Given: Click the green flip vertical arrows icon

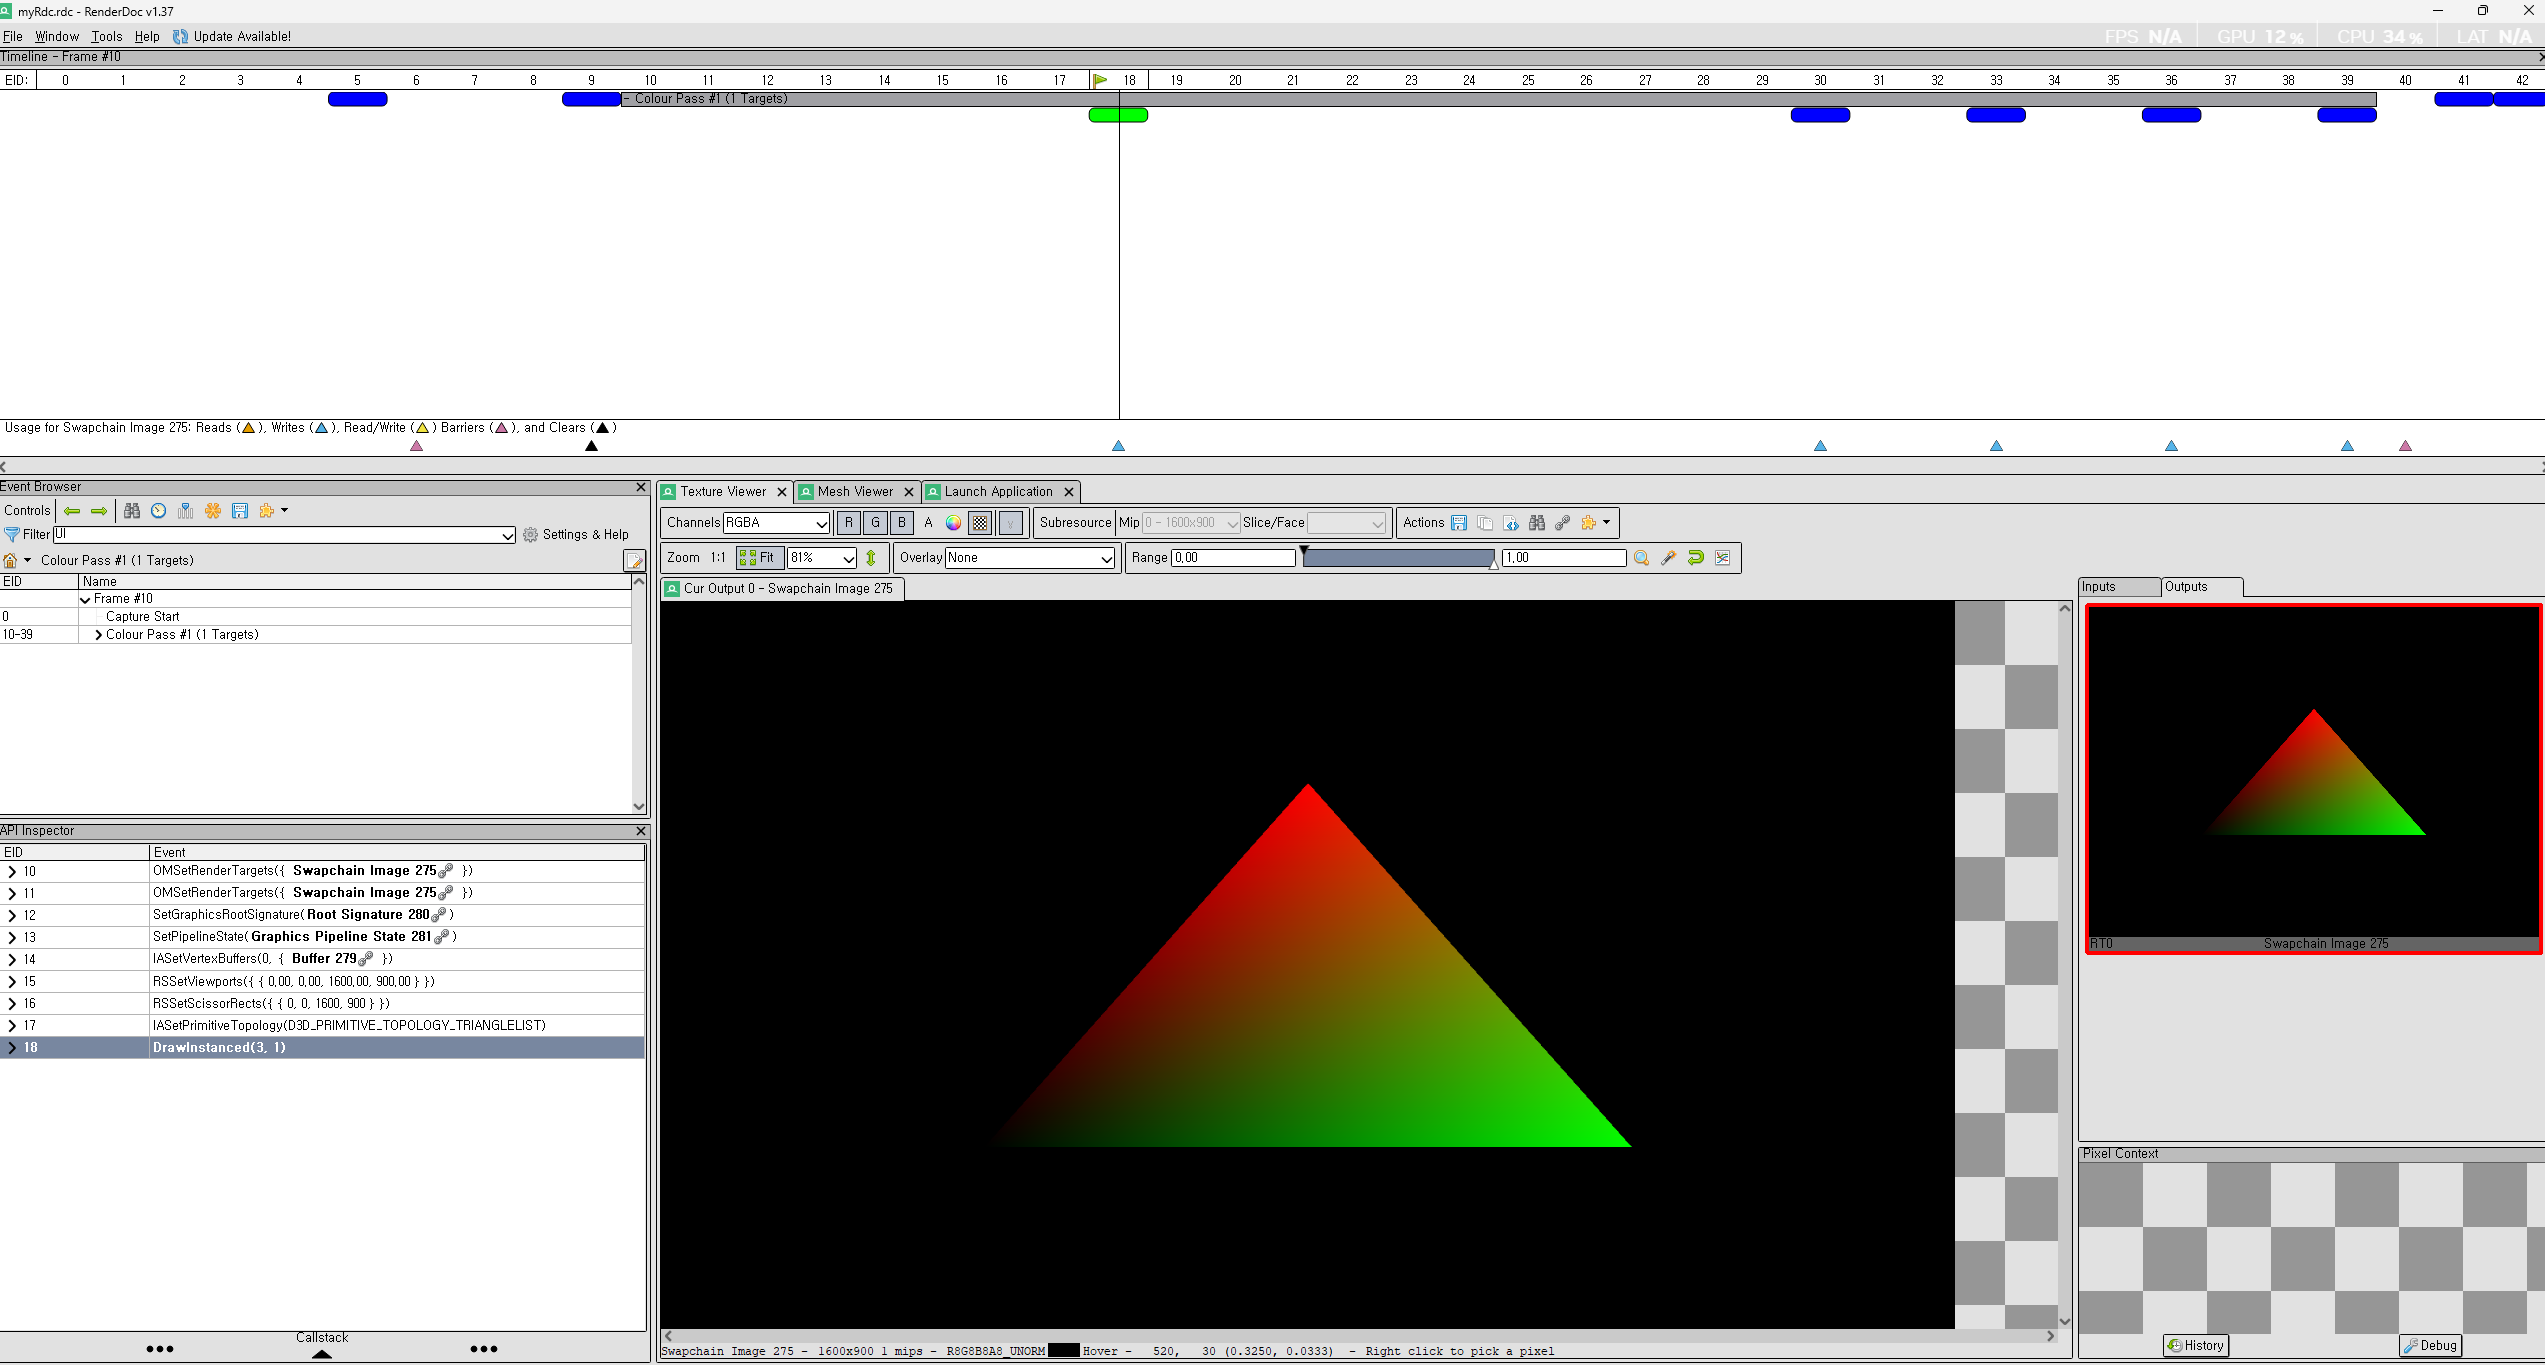Looking at the screenshot, I should (871, 558).
